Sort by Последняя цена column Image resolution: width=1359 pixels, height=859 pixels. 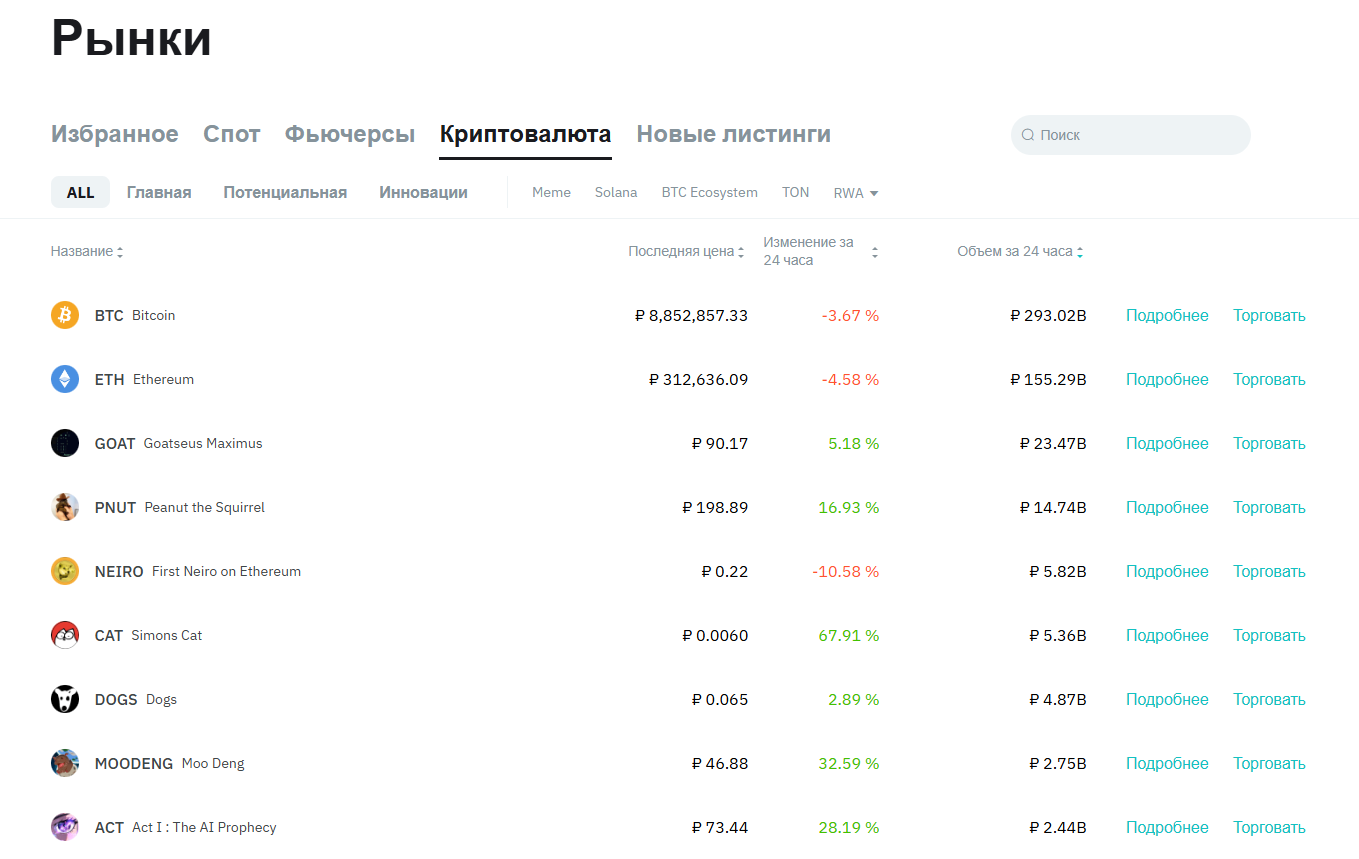pos(686,252)
